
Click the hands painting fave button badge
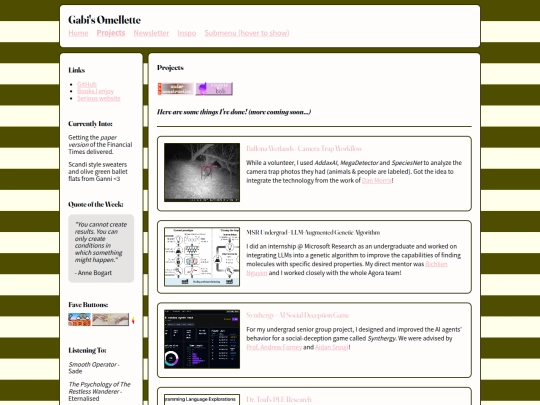tap(111, 319)
